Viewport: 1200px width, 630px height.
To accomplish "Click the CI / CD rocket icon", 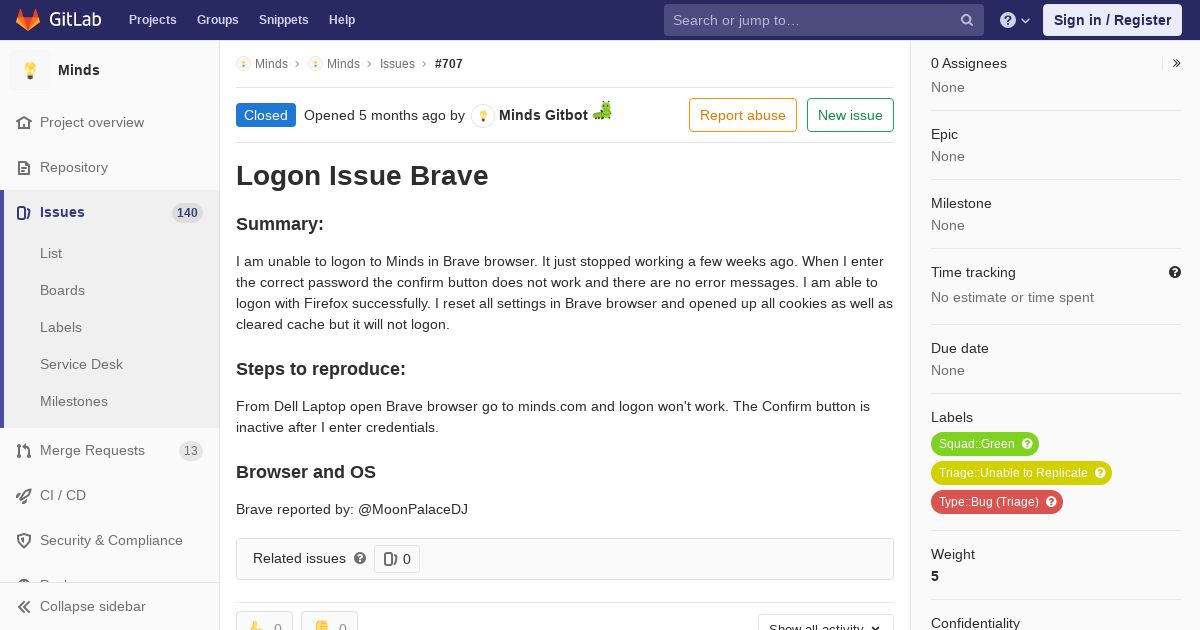I will pos(24,495).
